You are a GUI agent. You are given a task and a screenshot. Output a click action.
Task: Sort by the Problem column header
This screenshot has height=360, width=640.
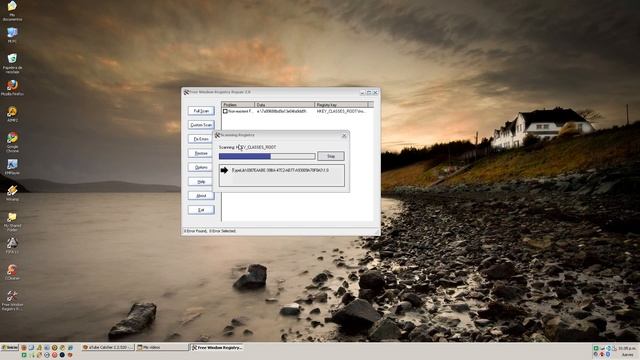[x=238, y=105]
